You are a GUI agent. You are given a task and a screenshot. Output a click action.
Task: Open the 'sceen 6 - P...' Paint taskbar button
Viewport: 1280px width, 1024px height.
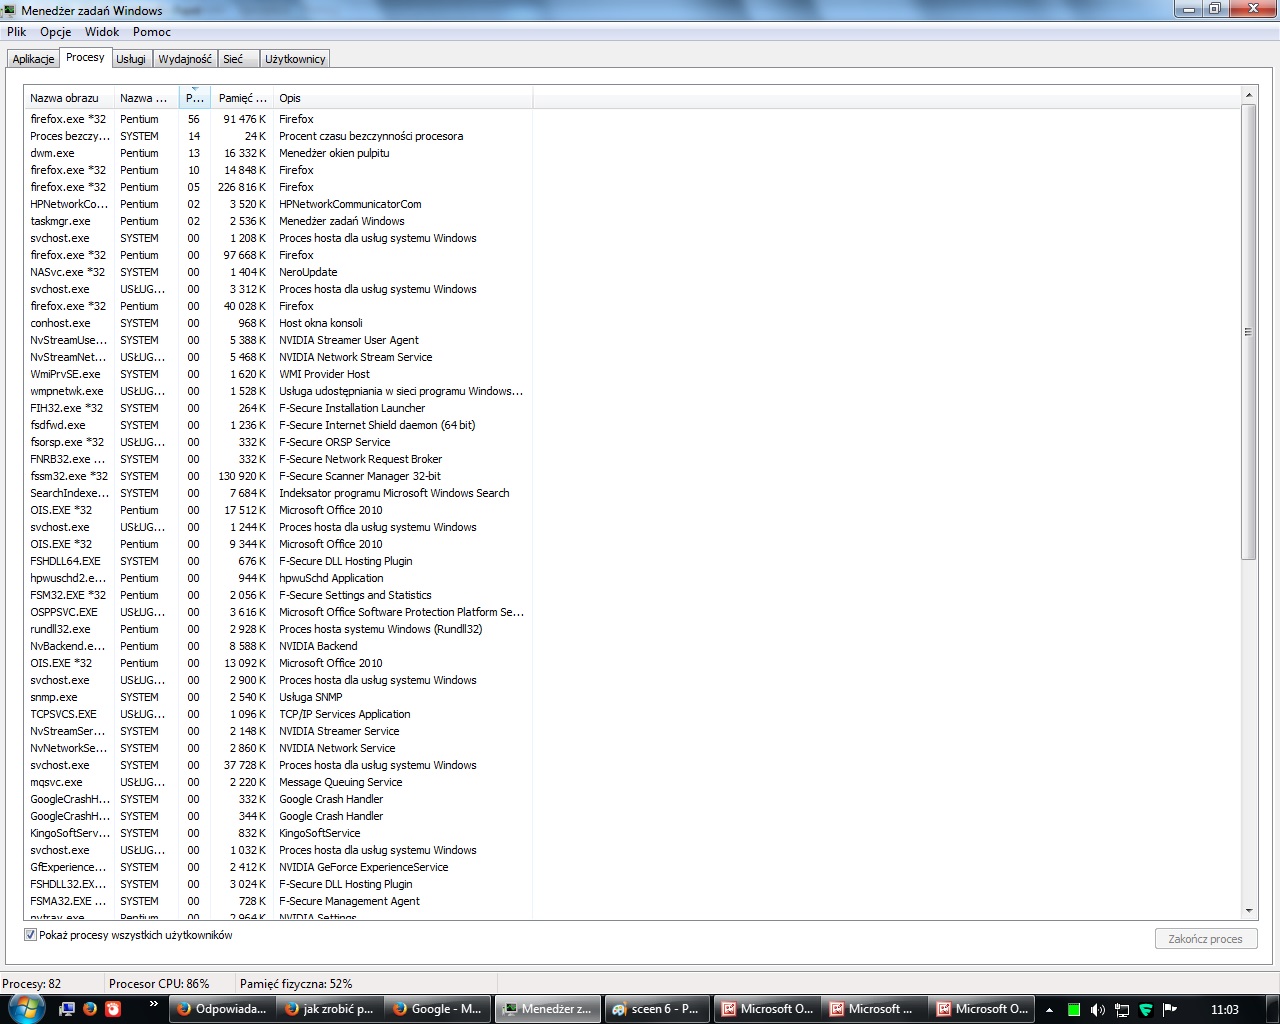coord(657,1009)
